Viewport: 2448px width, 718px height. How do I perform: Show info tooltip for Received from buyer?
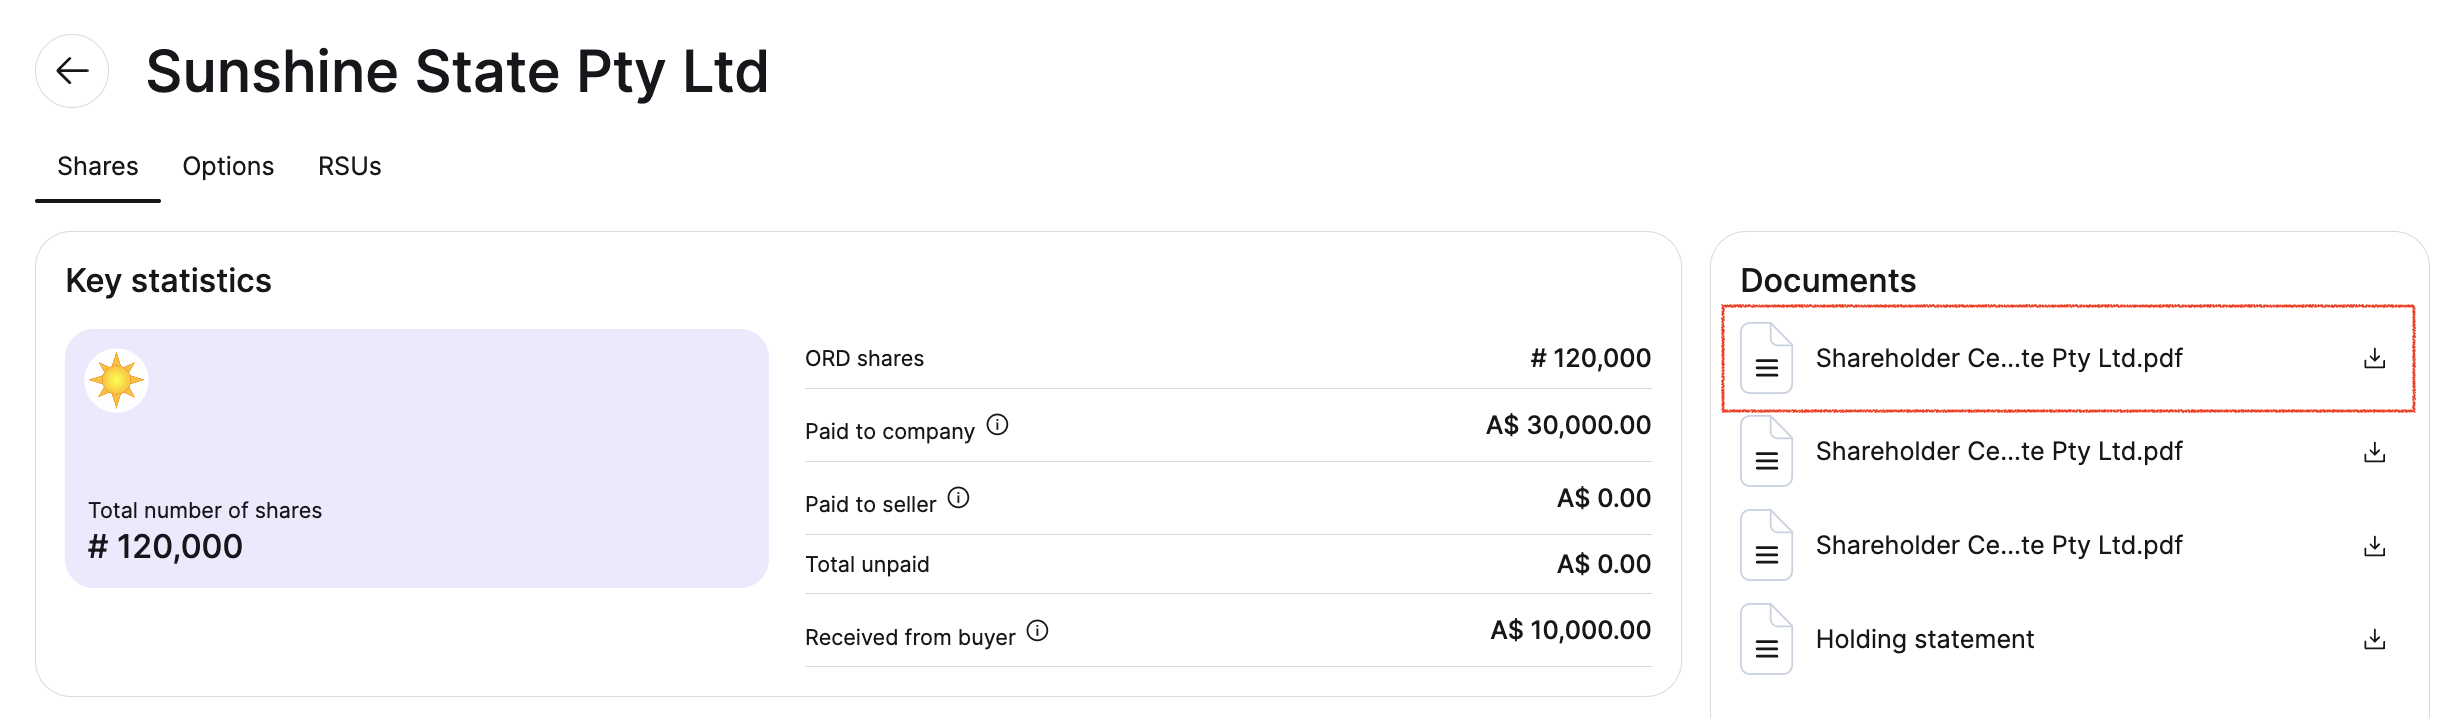1037,631
